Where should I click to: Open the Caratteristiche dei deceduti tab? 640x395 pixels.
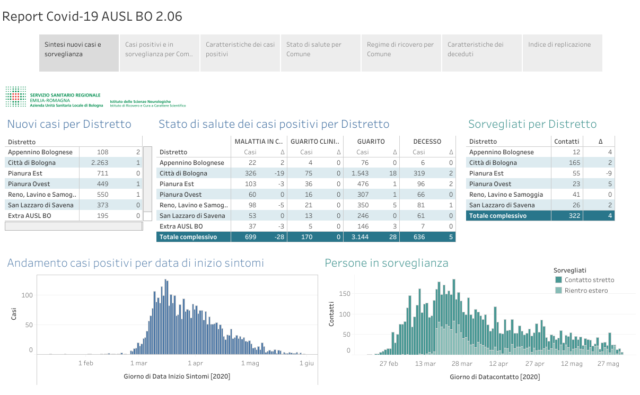482,53
